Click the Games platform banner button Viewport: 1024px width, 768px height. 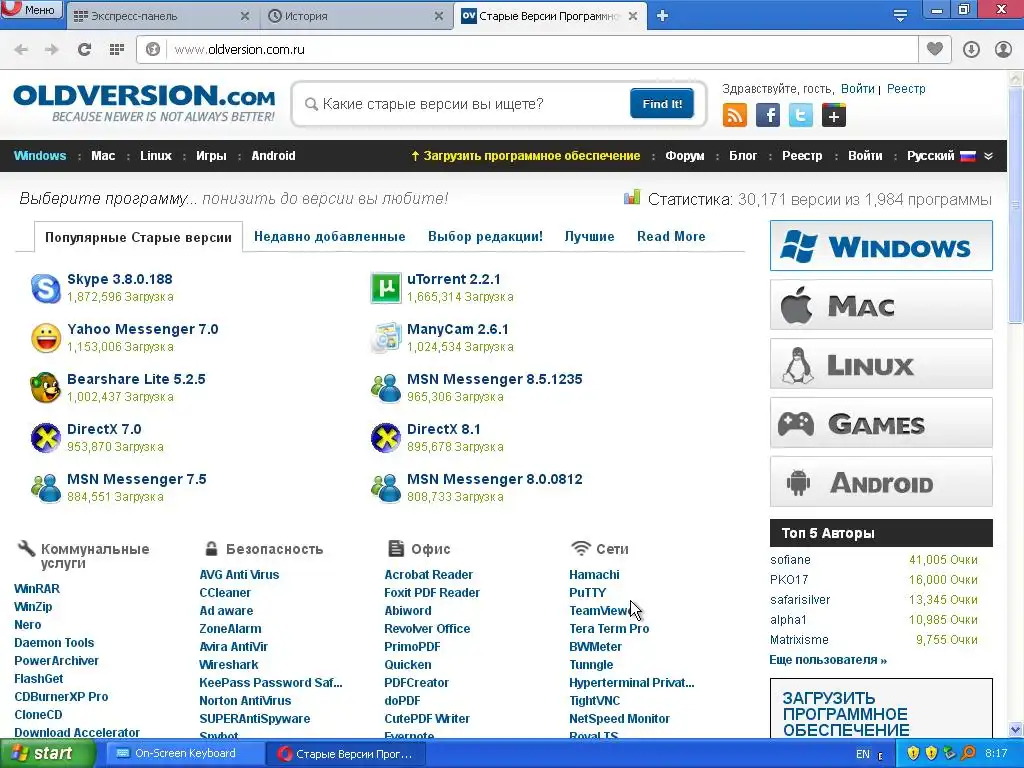point(881,423)
